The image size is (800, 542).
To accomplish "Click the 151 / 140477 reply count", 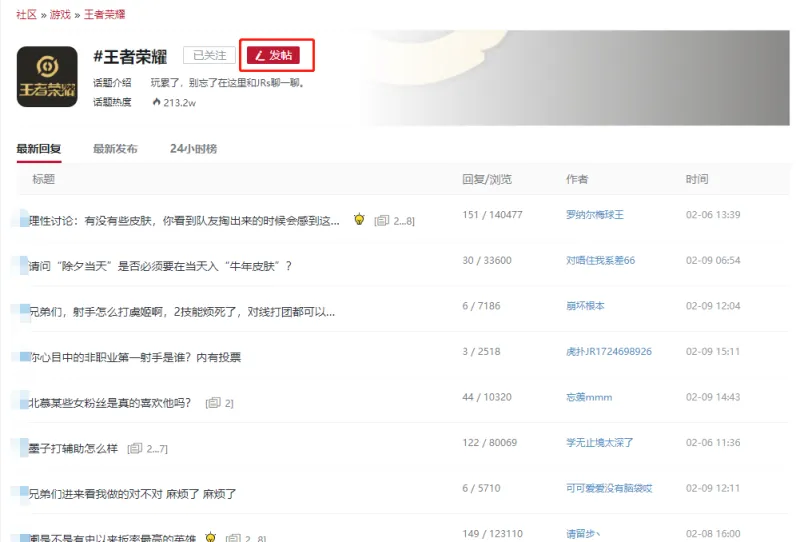I will (492, 215).
